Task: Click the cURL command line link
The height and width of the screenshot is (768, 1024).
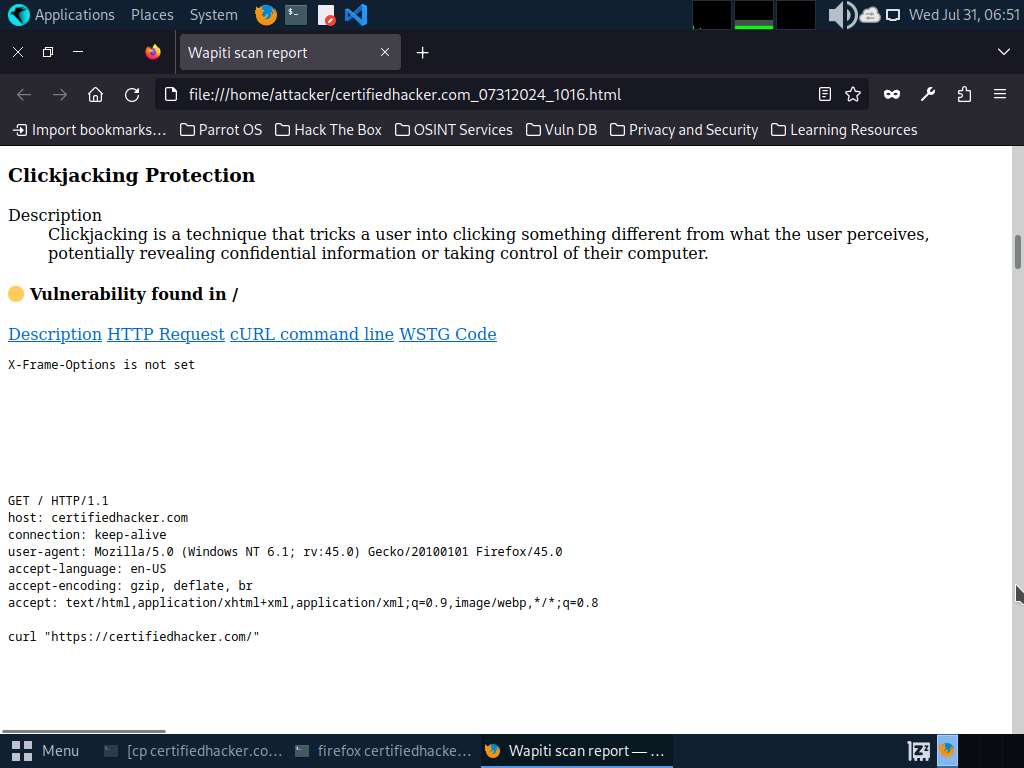Action: tap(312, 334)
